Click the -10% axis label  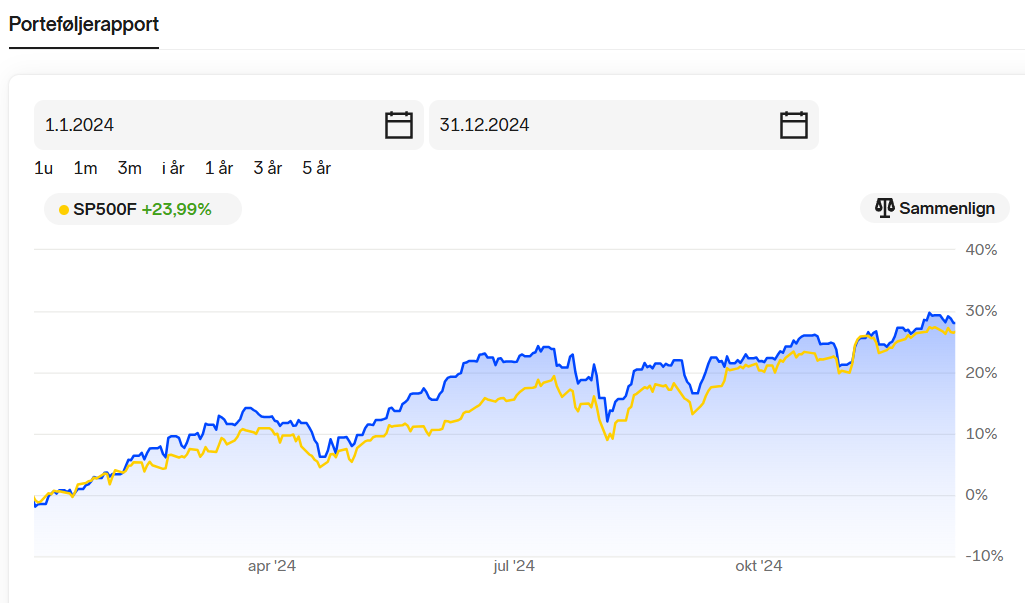click(984, 556)
